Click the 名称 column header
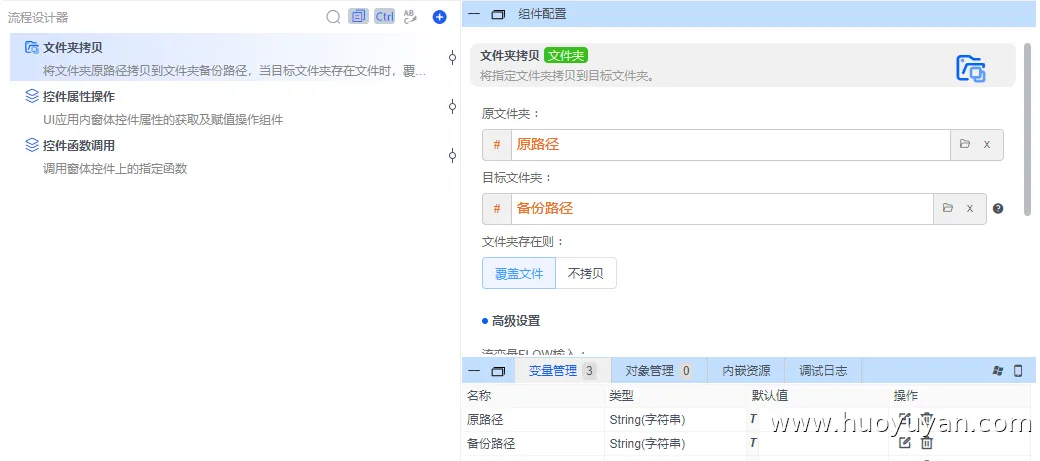This screenshot has height=461, width=1040. [x=479, y=396]
